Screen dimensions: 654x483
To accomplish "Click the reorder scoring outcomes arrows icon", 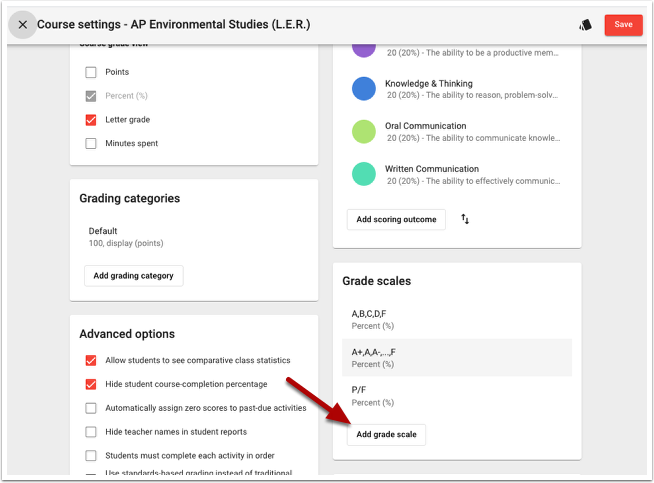I will (465, 219).
